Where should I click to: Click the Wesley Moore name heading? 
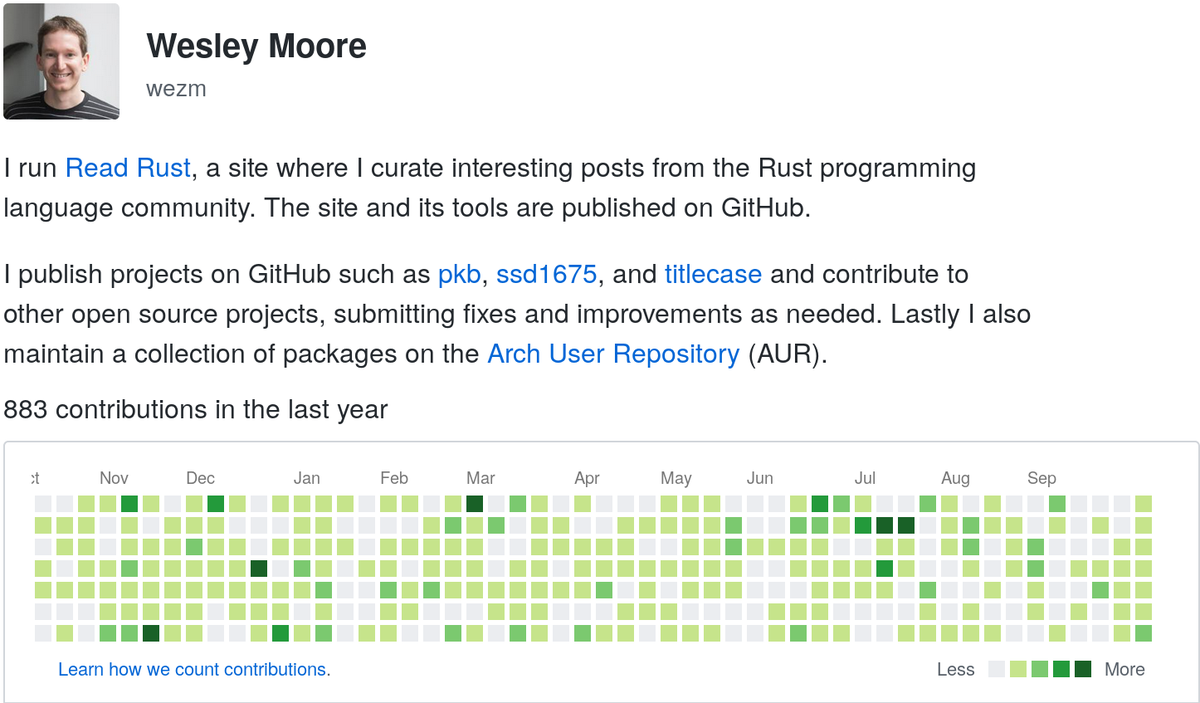click(x=256, y=46)
